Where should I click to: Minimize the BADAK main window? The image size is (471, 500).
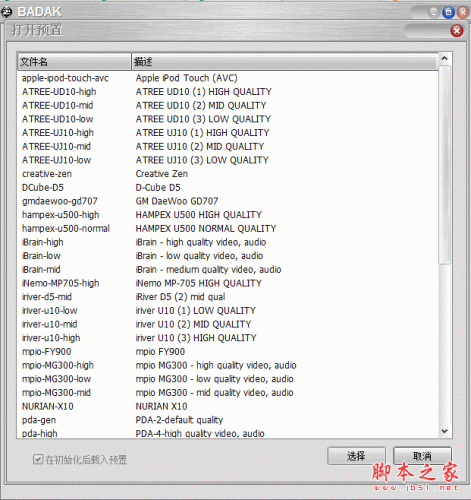pyautogui.click(x=434, y=13)
